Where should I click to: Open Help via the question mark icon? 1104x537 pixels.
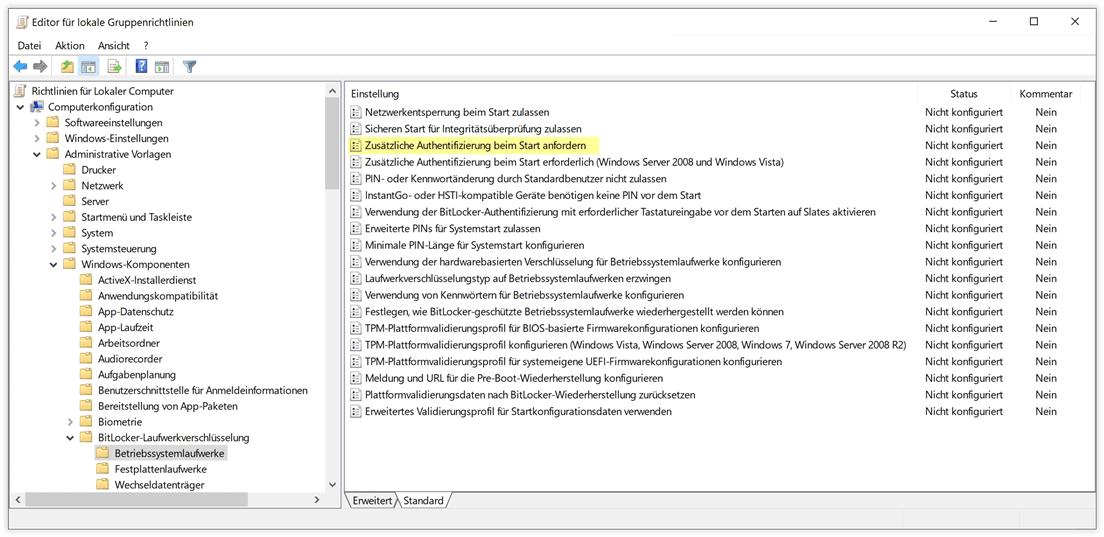click(x=141, y=67)
